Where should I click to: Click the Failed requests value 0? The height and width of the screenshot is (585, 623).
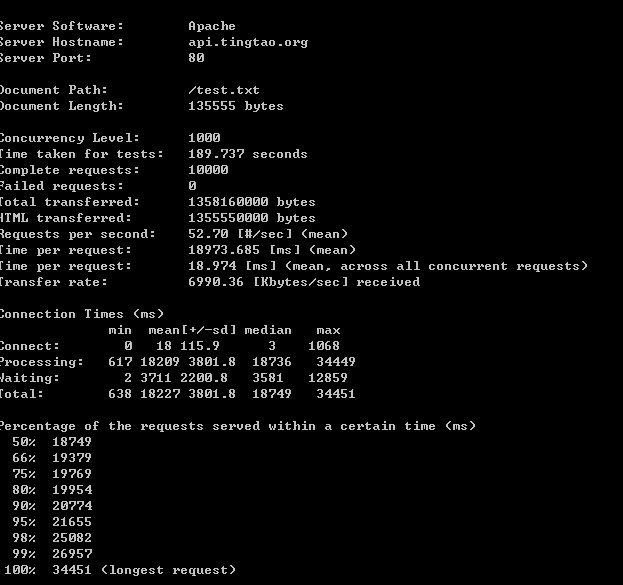192,186
